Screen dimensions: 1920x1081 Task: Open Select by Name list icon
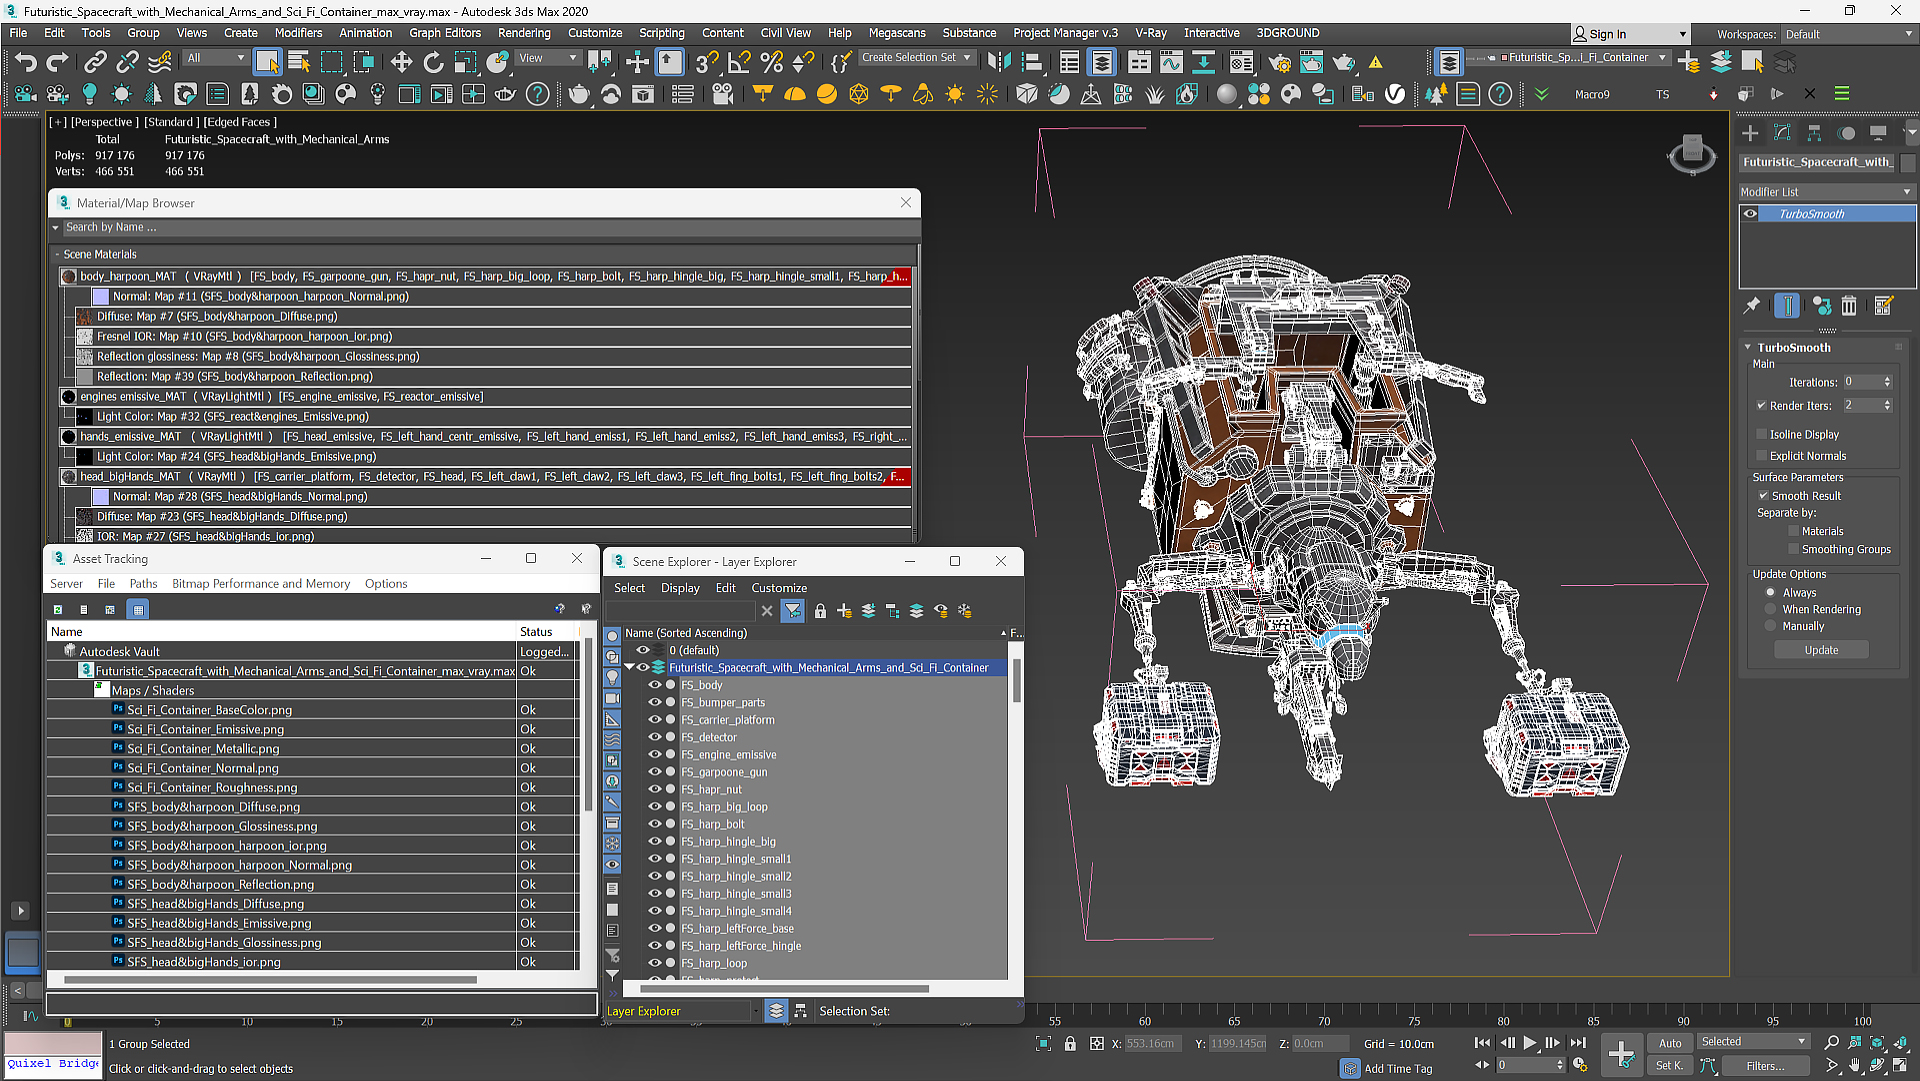coord(299,62)
